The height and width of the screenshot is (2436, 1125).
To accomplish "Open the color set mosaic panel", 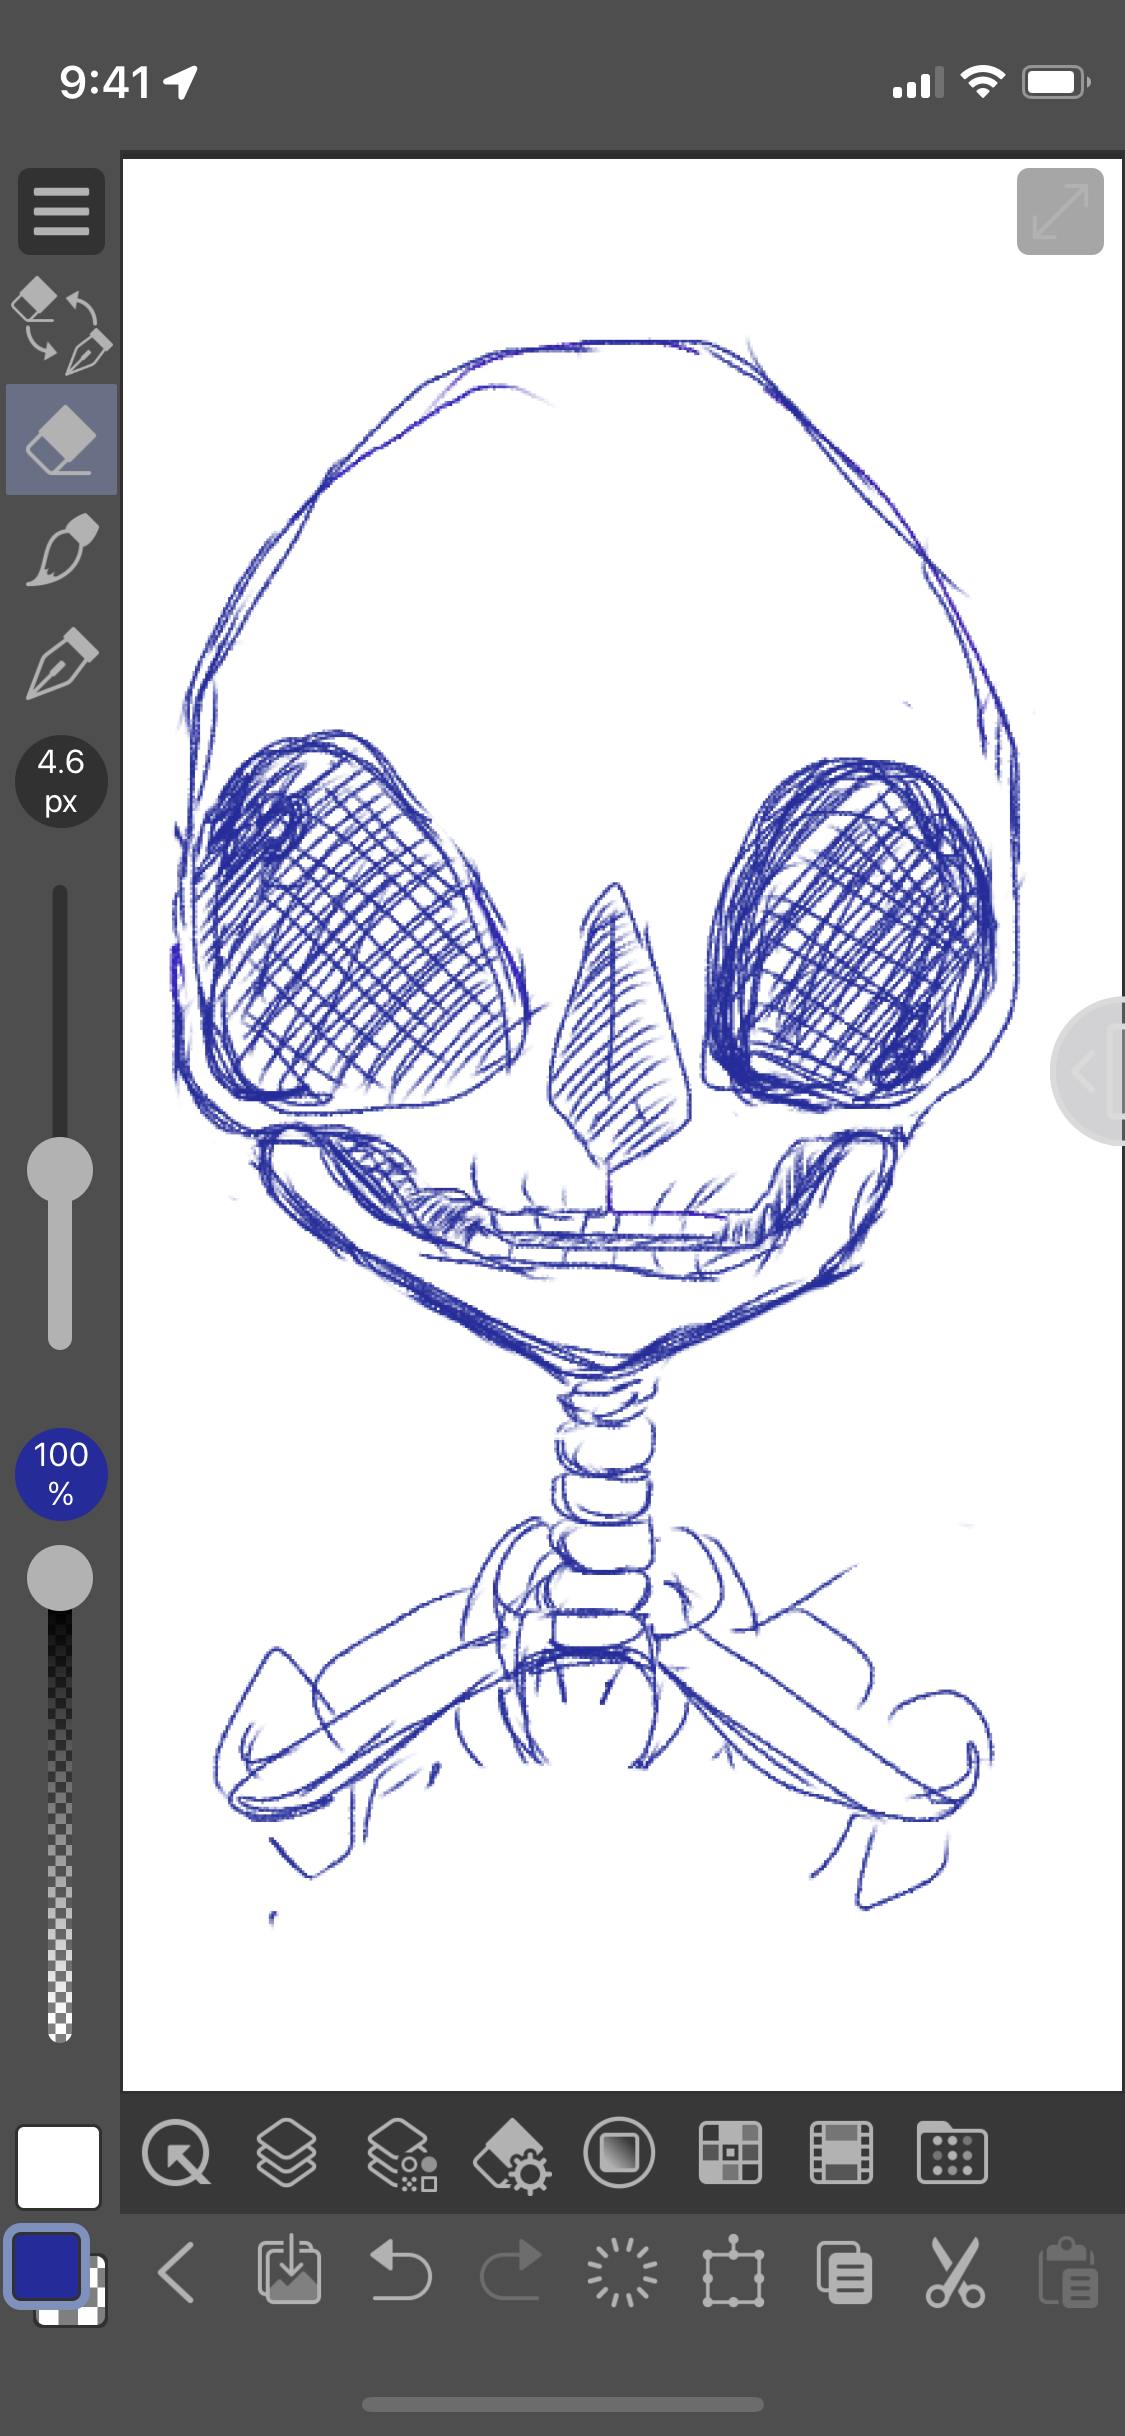I will (x=731, y=2153).
